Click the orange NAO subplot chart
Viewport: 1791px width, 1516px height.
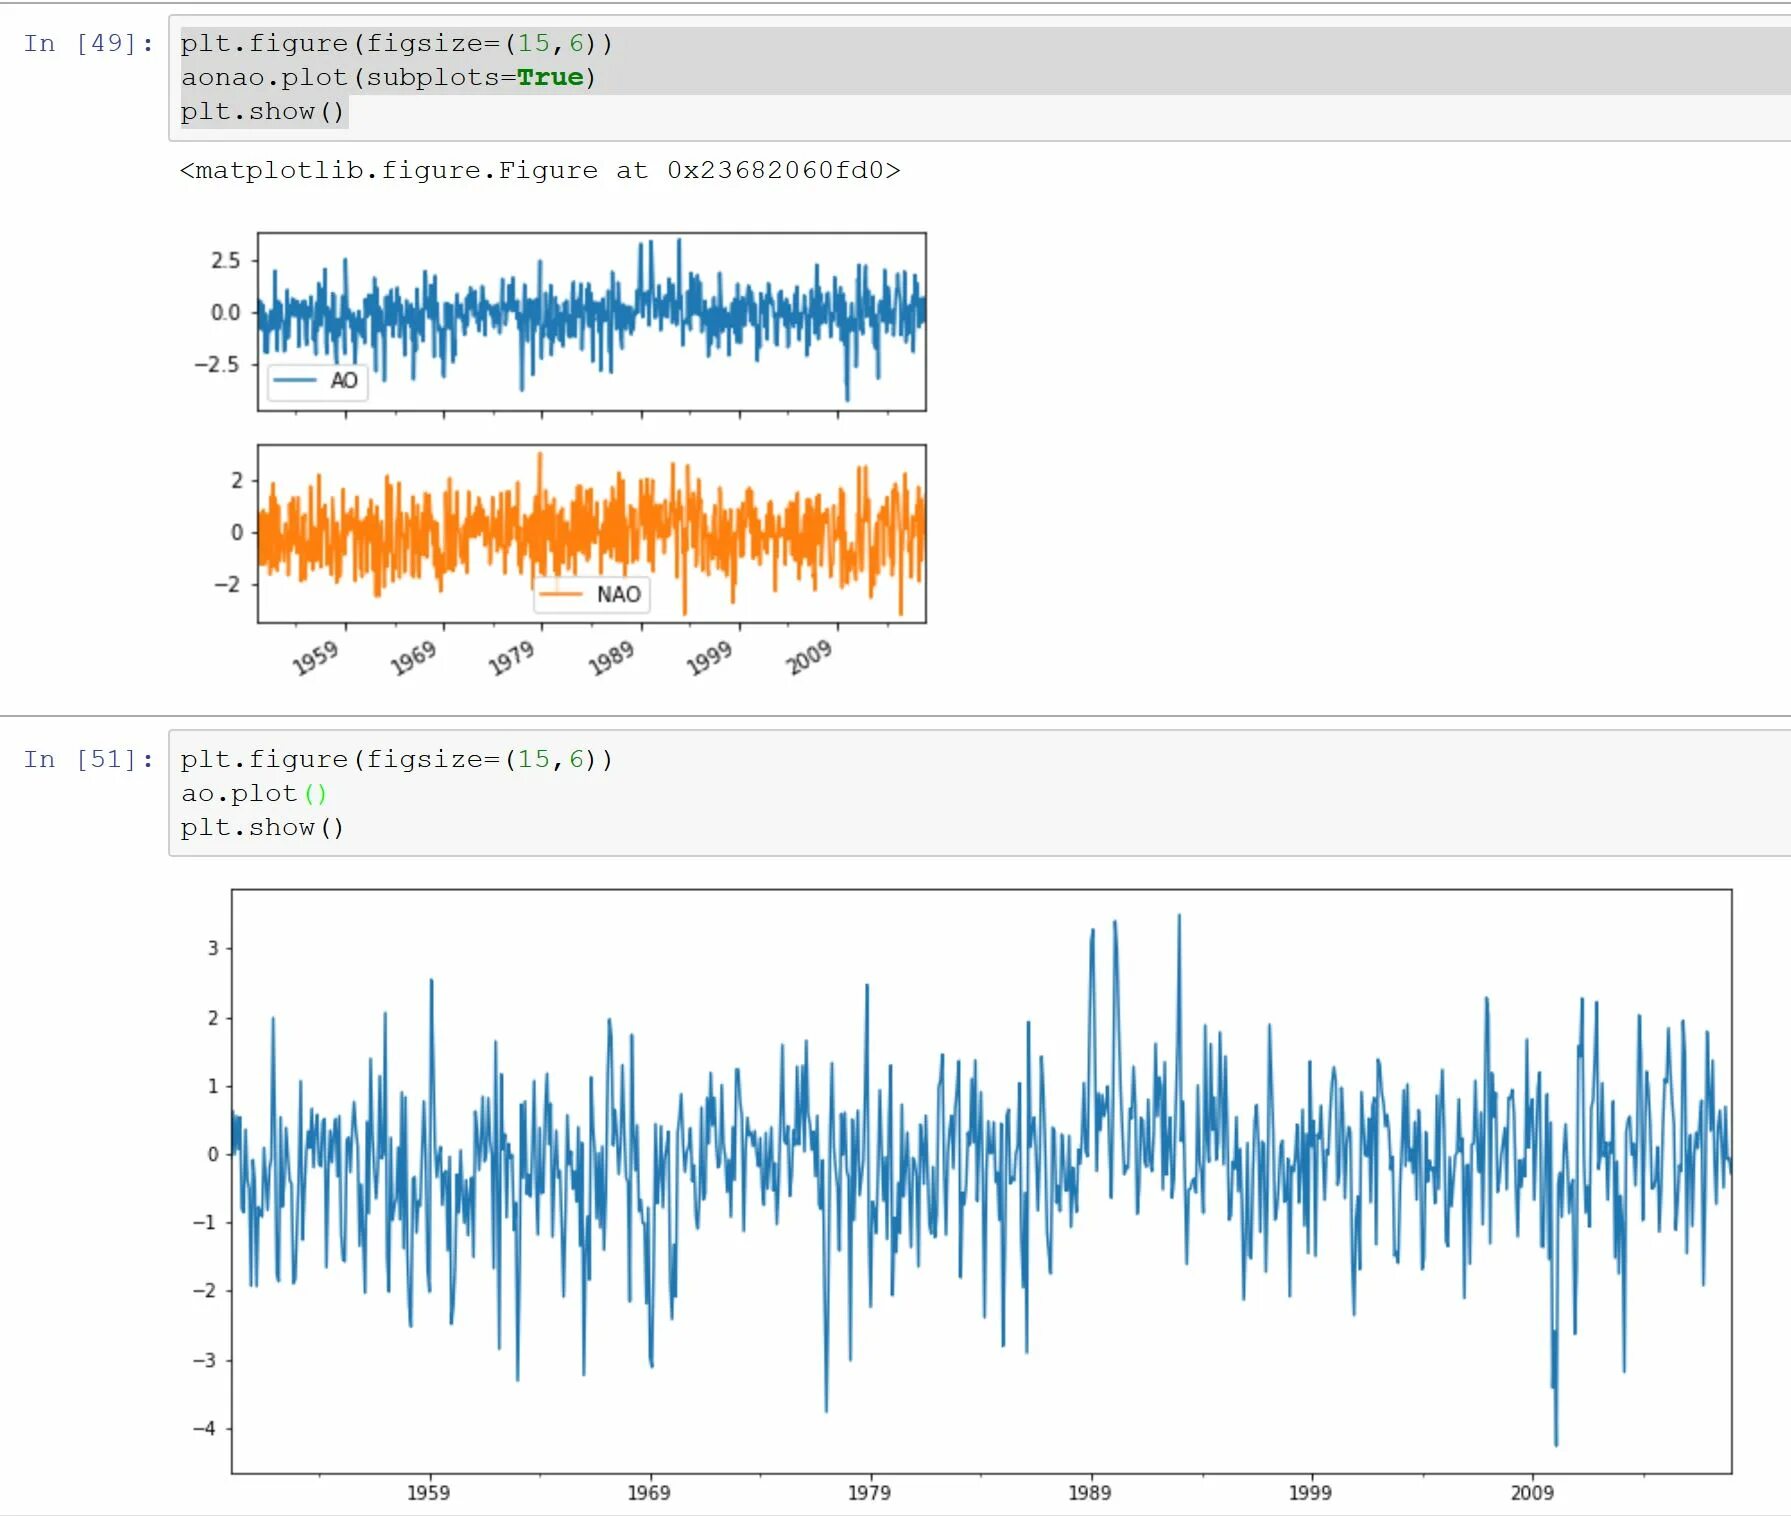click(592, 534)
